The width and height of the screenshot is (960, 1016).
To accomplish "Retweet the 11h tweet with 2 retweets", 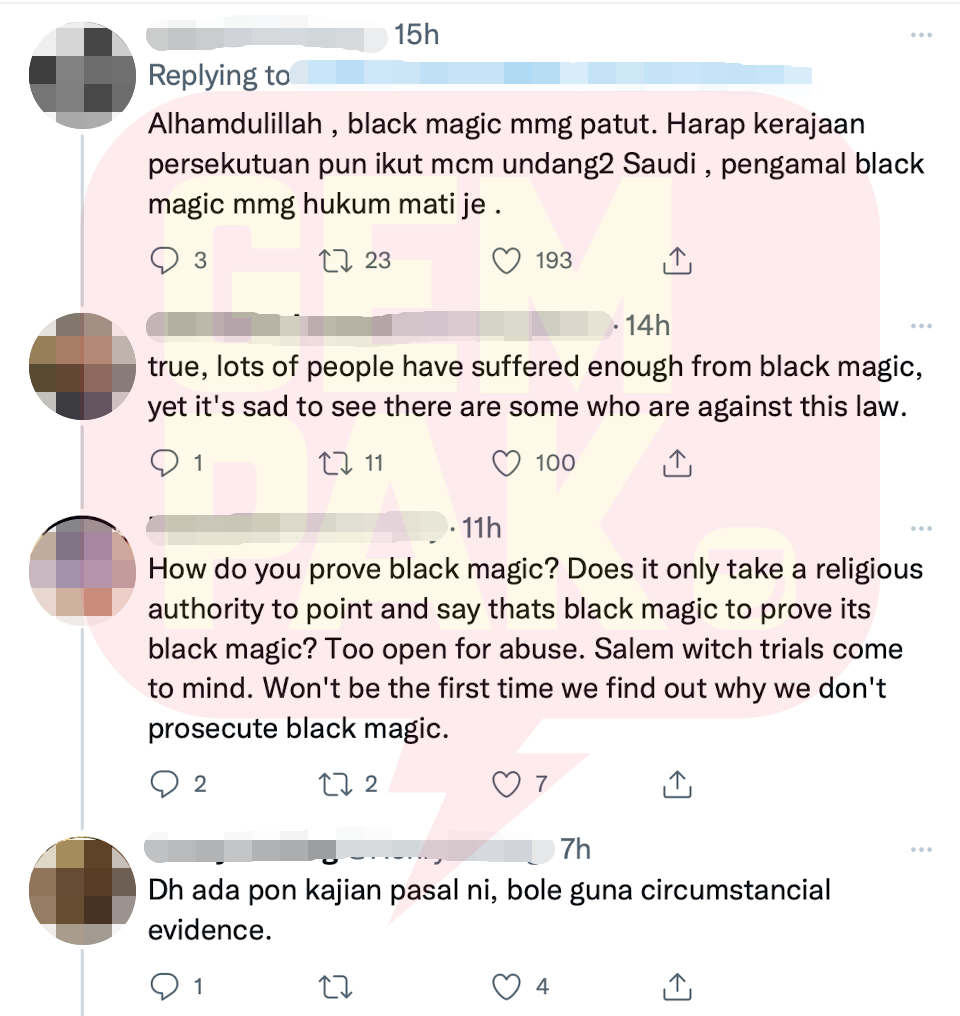I will pos(336,785).
